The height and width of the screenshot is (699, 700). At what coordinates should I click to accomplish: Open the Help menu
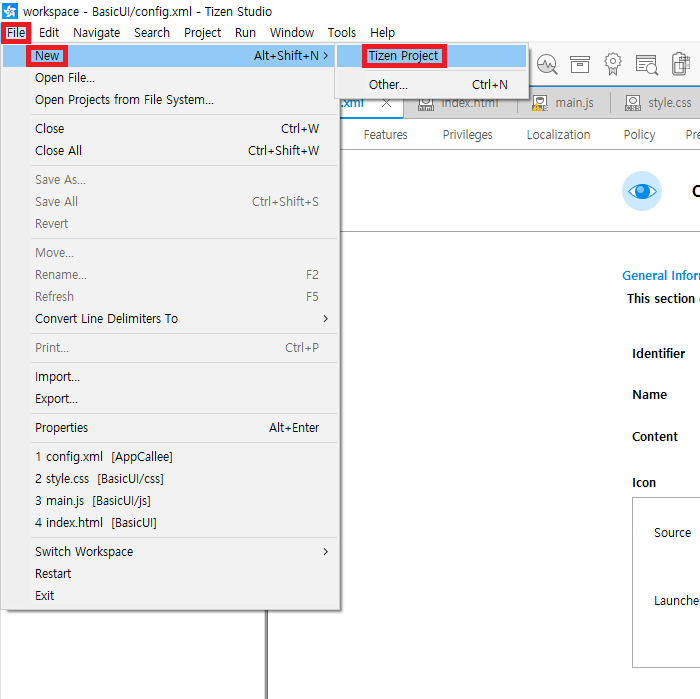tap(383, 33)
